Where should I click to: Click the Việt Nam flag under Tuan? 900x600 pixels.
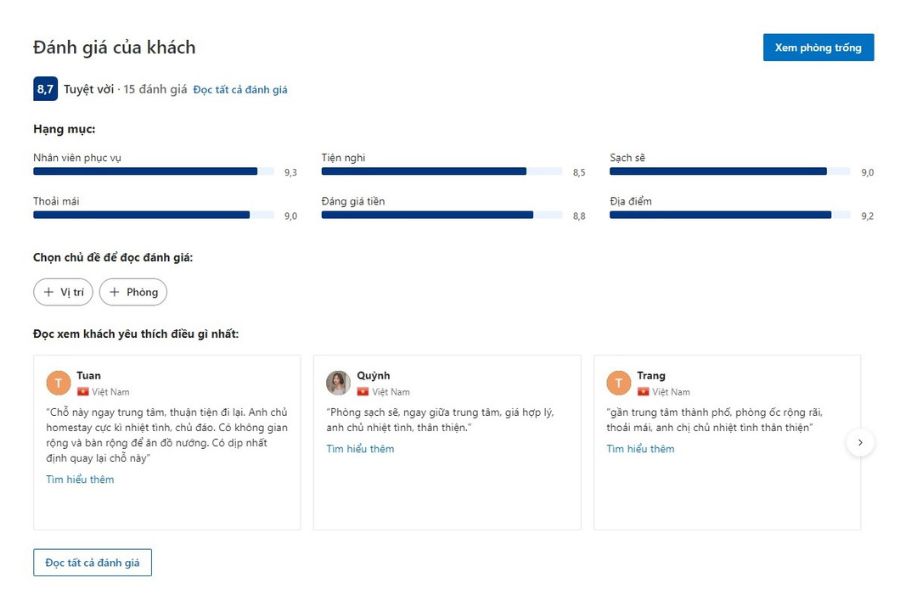[x=83, y=392]
